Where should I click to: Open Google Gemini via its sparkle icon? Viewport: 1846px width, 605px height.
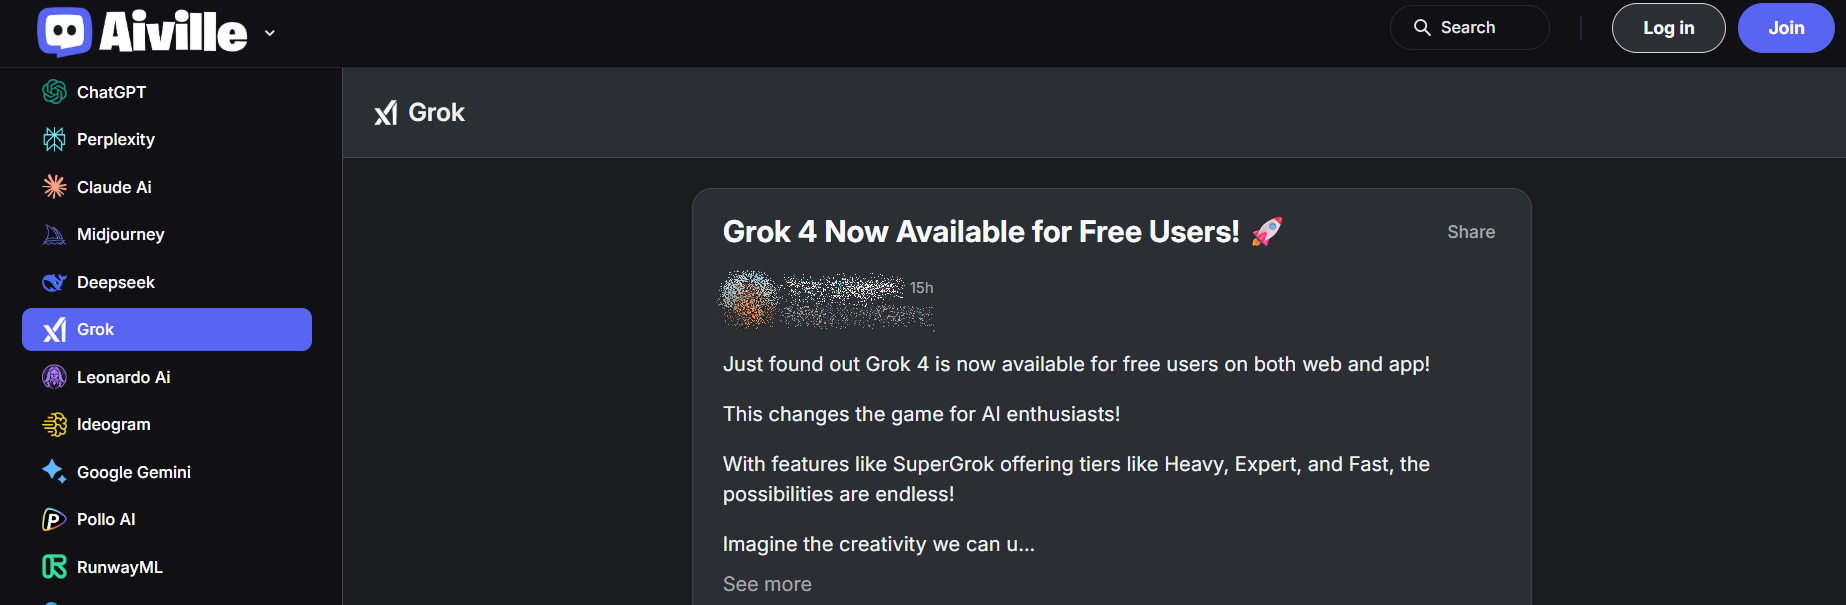[x=54, y=471]
